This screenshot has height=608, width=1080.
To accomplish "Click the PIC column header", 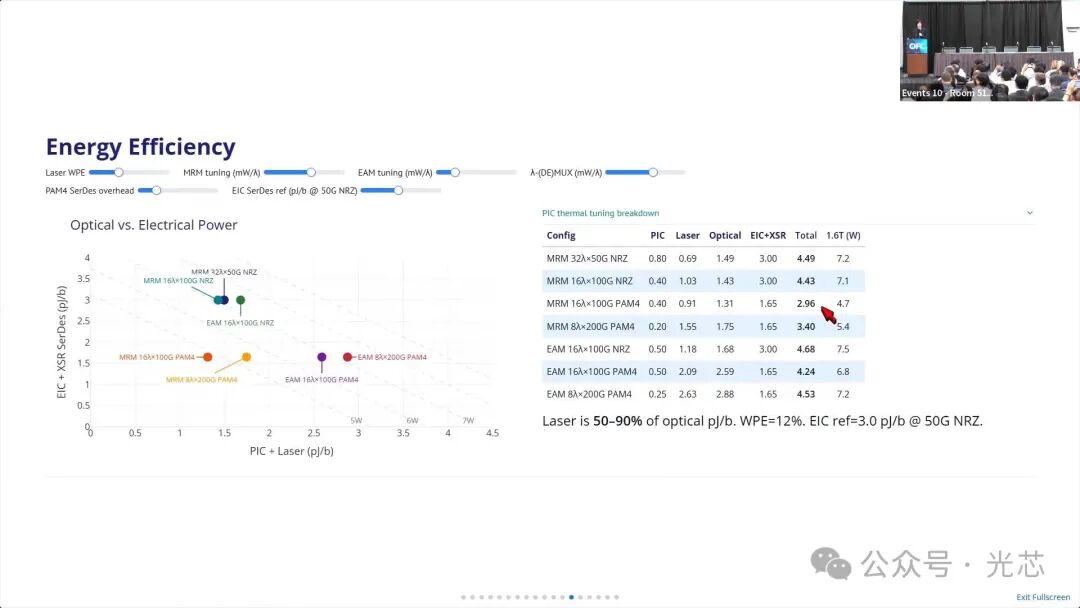I will pos(658,235).
